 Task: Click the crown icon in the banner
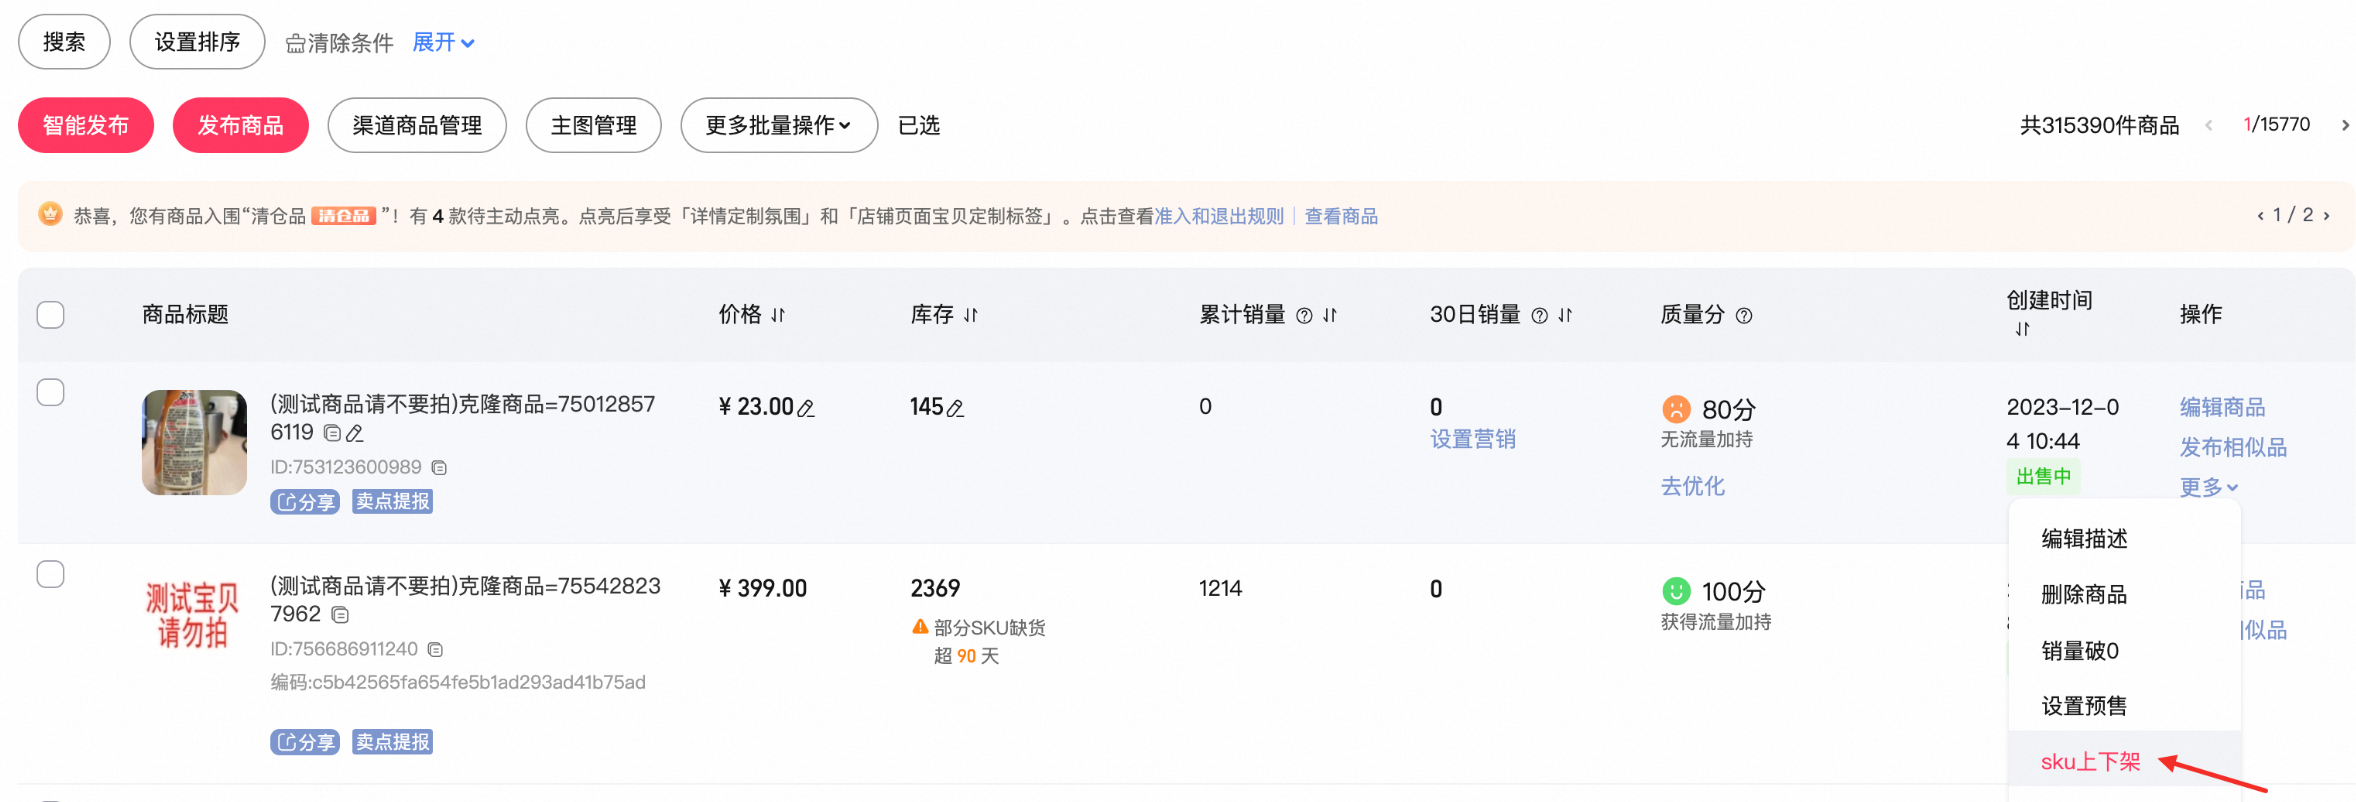click(x=50, y=214)
